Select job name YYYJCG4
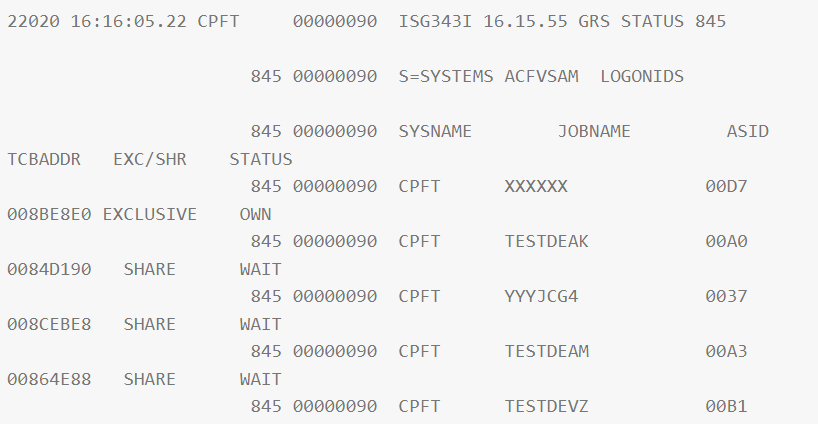The image size is (818, 424). point(542,297)
